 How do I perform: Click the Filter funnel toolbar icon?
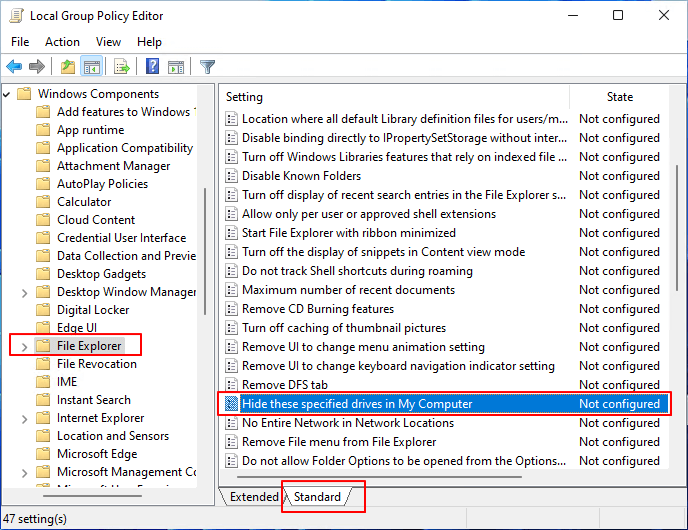tap(207, 67)
